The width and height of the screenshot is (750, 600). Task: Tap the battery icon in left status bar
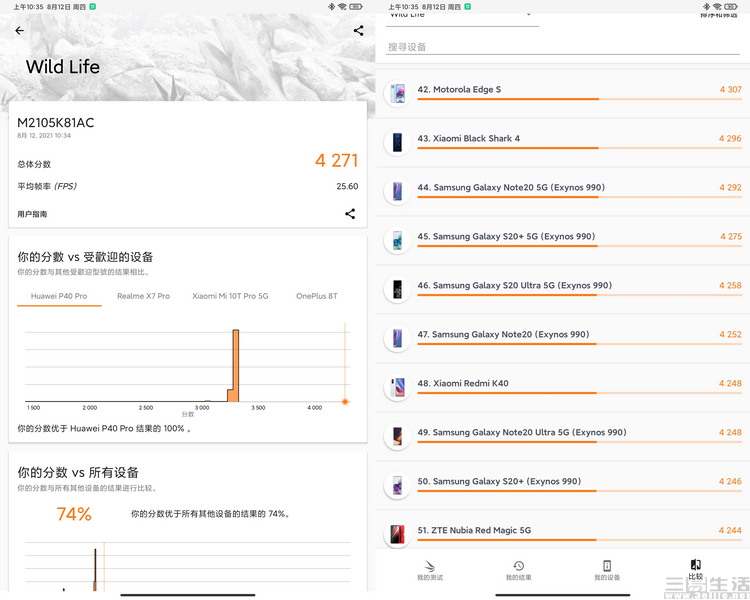tap(355, 7)
